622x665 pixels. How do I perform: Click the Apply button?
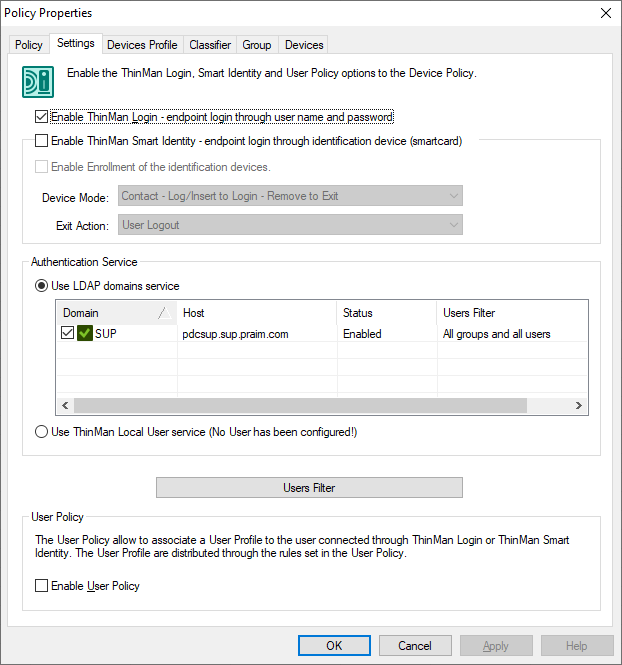tap(496, 645)
